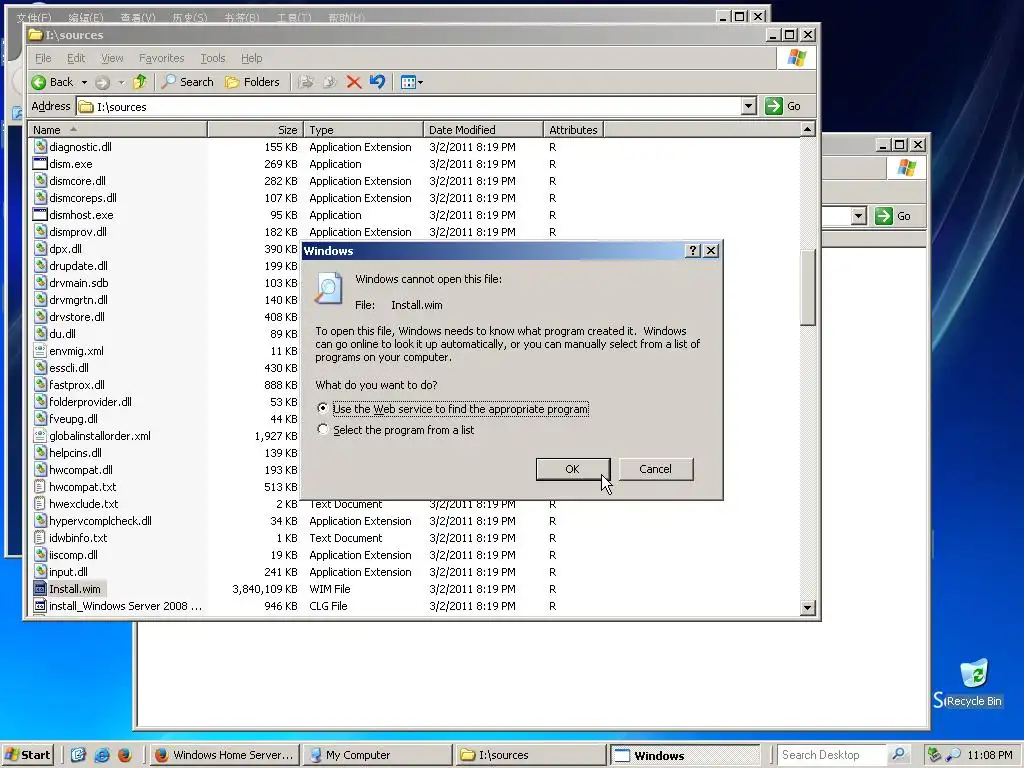Click the Move To toolbar icon
This screenshot has width=1024, height=768.
305,82
